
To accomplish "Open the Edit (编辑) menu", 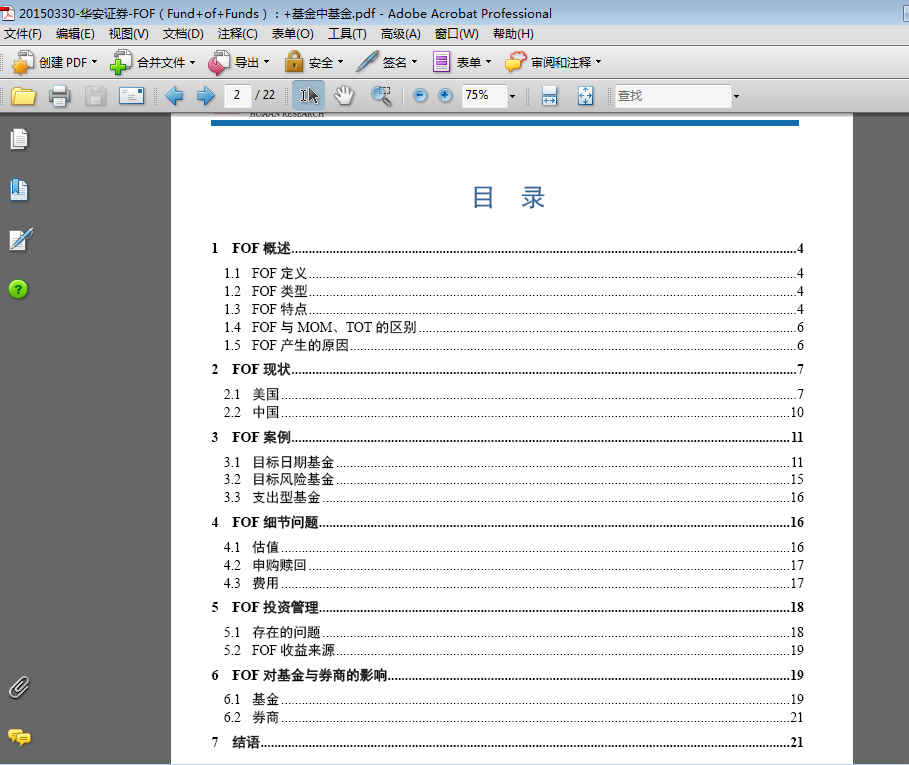I will [x=75, y=34].
